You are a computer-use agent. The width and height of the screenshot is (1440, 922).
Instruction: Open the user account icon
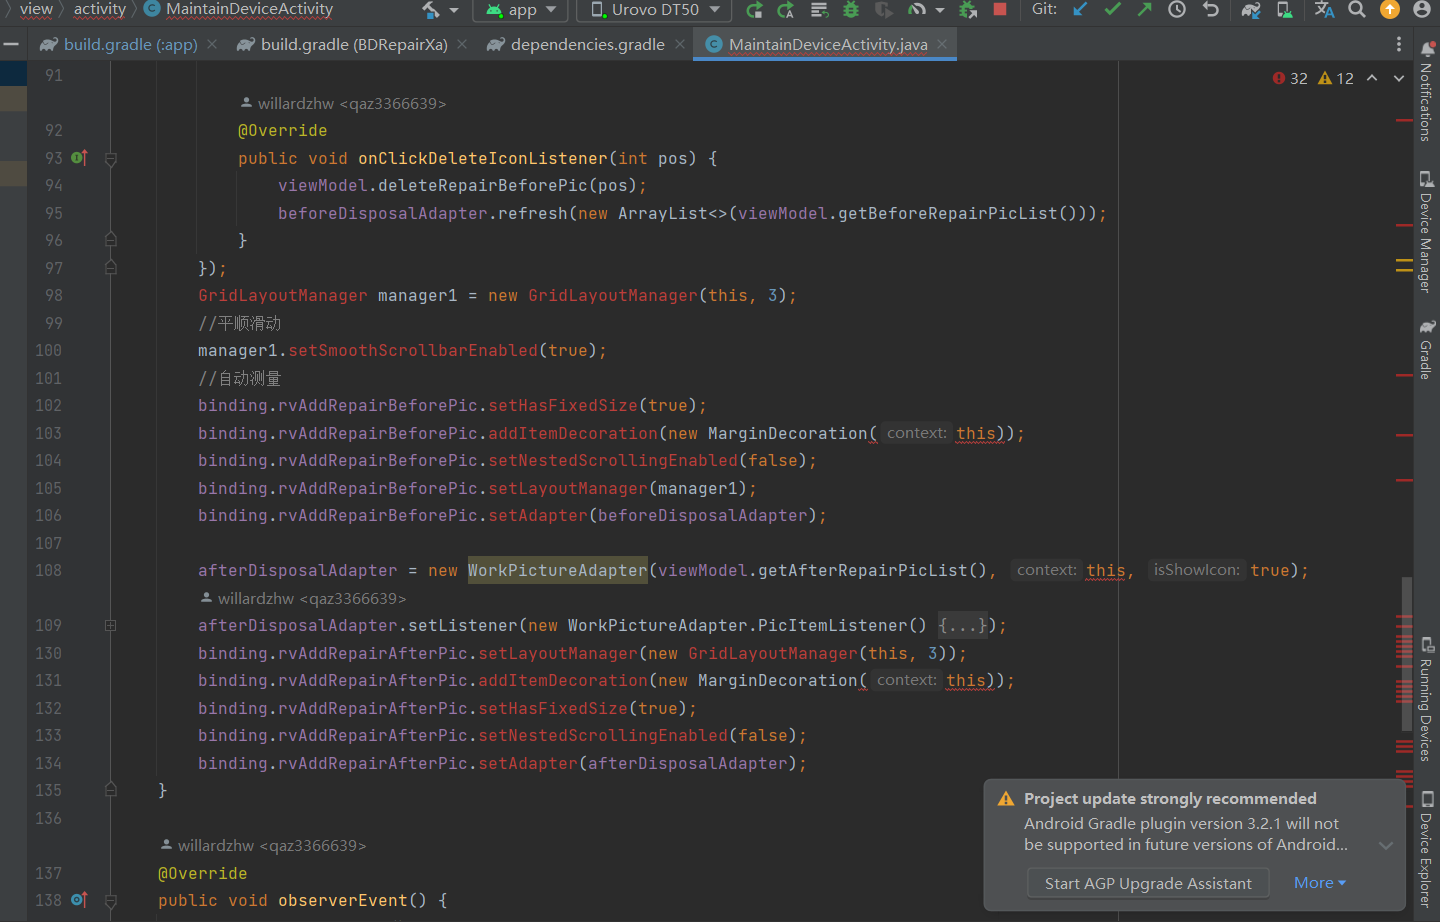[1422, 9]
